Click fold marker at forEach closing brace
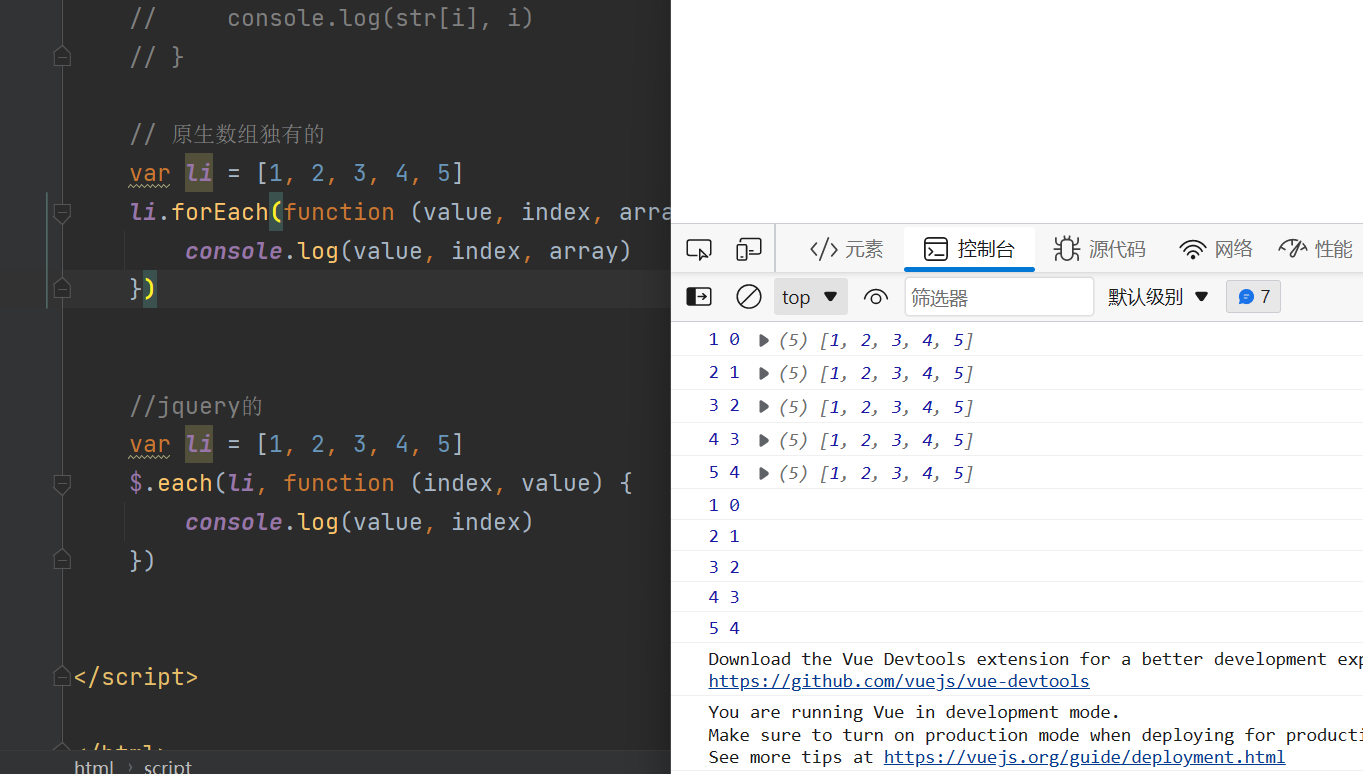Image resolution: width=1363 pixels, height=774 pixels. [62, 289]
